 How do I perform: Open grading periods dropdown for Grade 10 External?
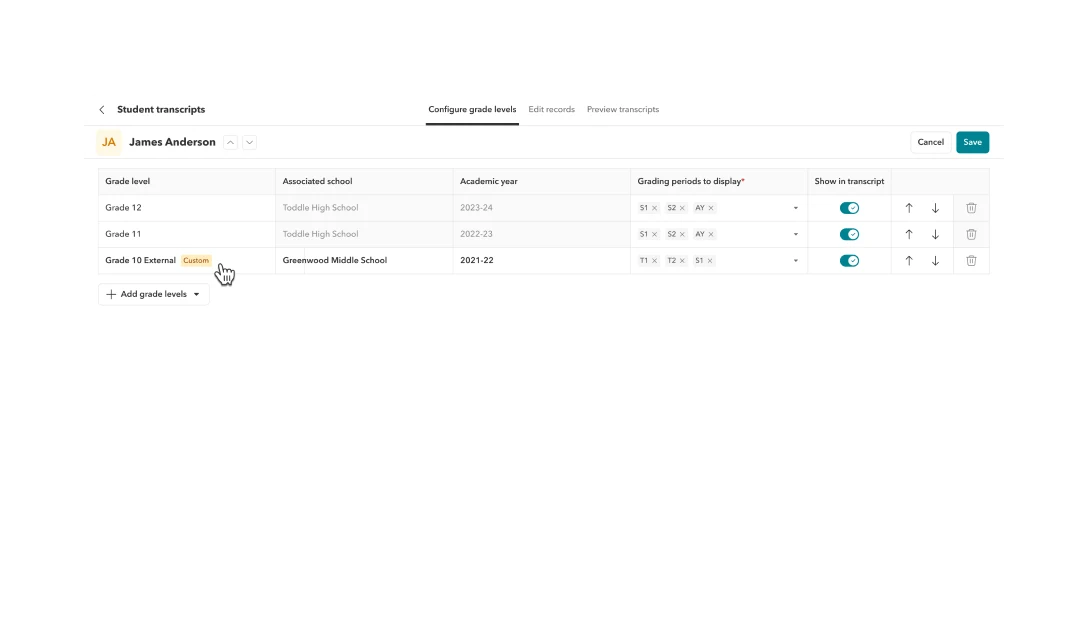pyautogui.click(x=795, y=260)
